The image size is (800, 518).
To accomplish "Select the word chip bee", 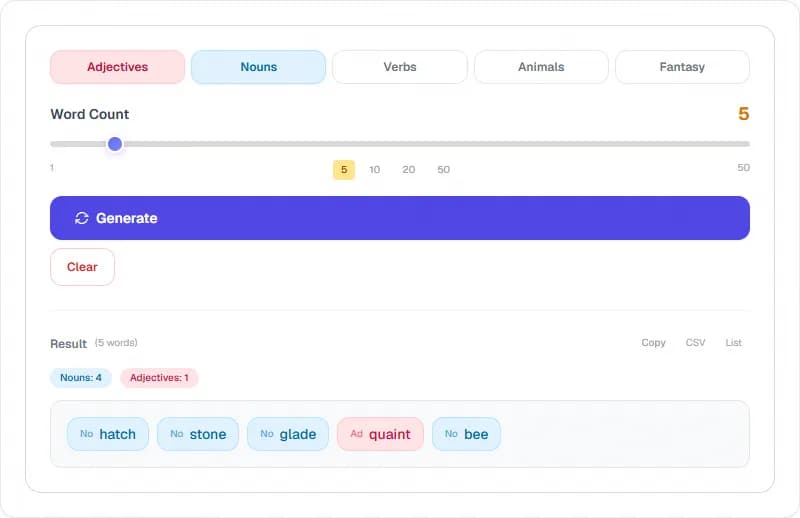I will click(466, 434).
